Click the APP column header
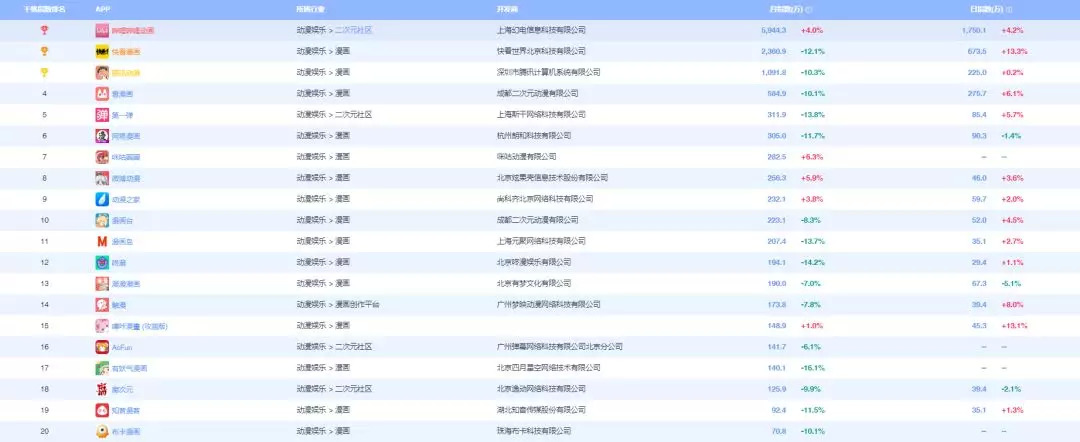 tap(103, 9)
